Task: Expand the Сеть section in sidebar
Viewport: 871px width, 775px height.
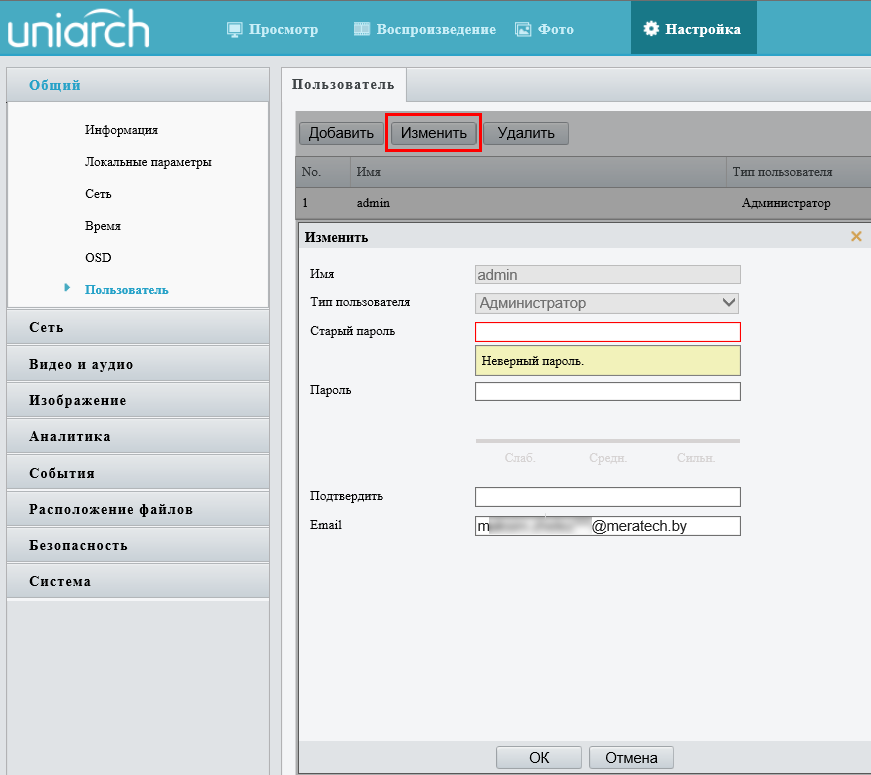Action: click(x=137, y=328)
